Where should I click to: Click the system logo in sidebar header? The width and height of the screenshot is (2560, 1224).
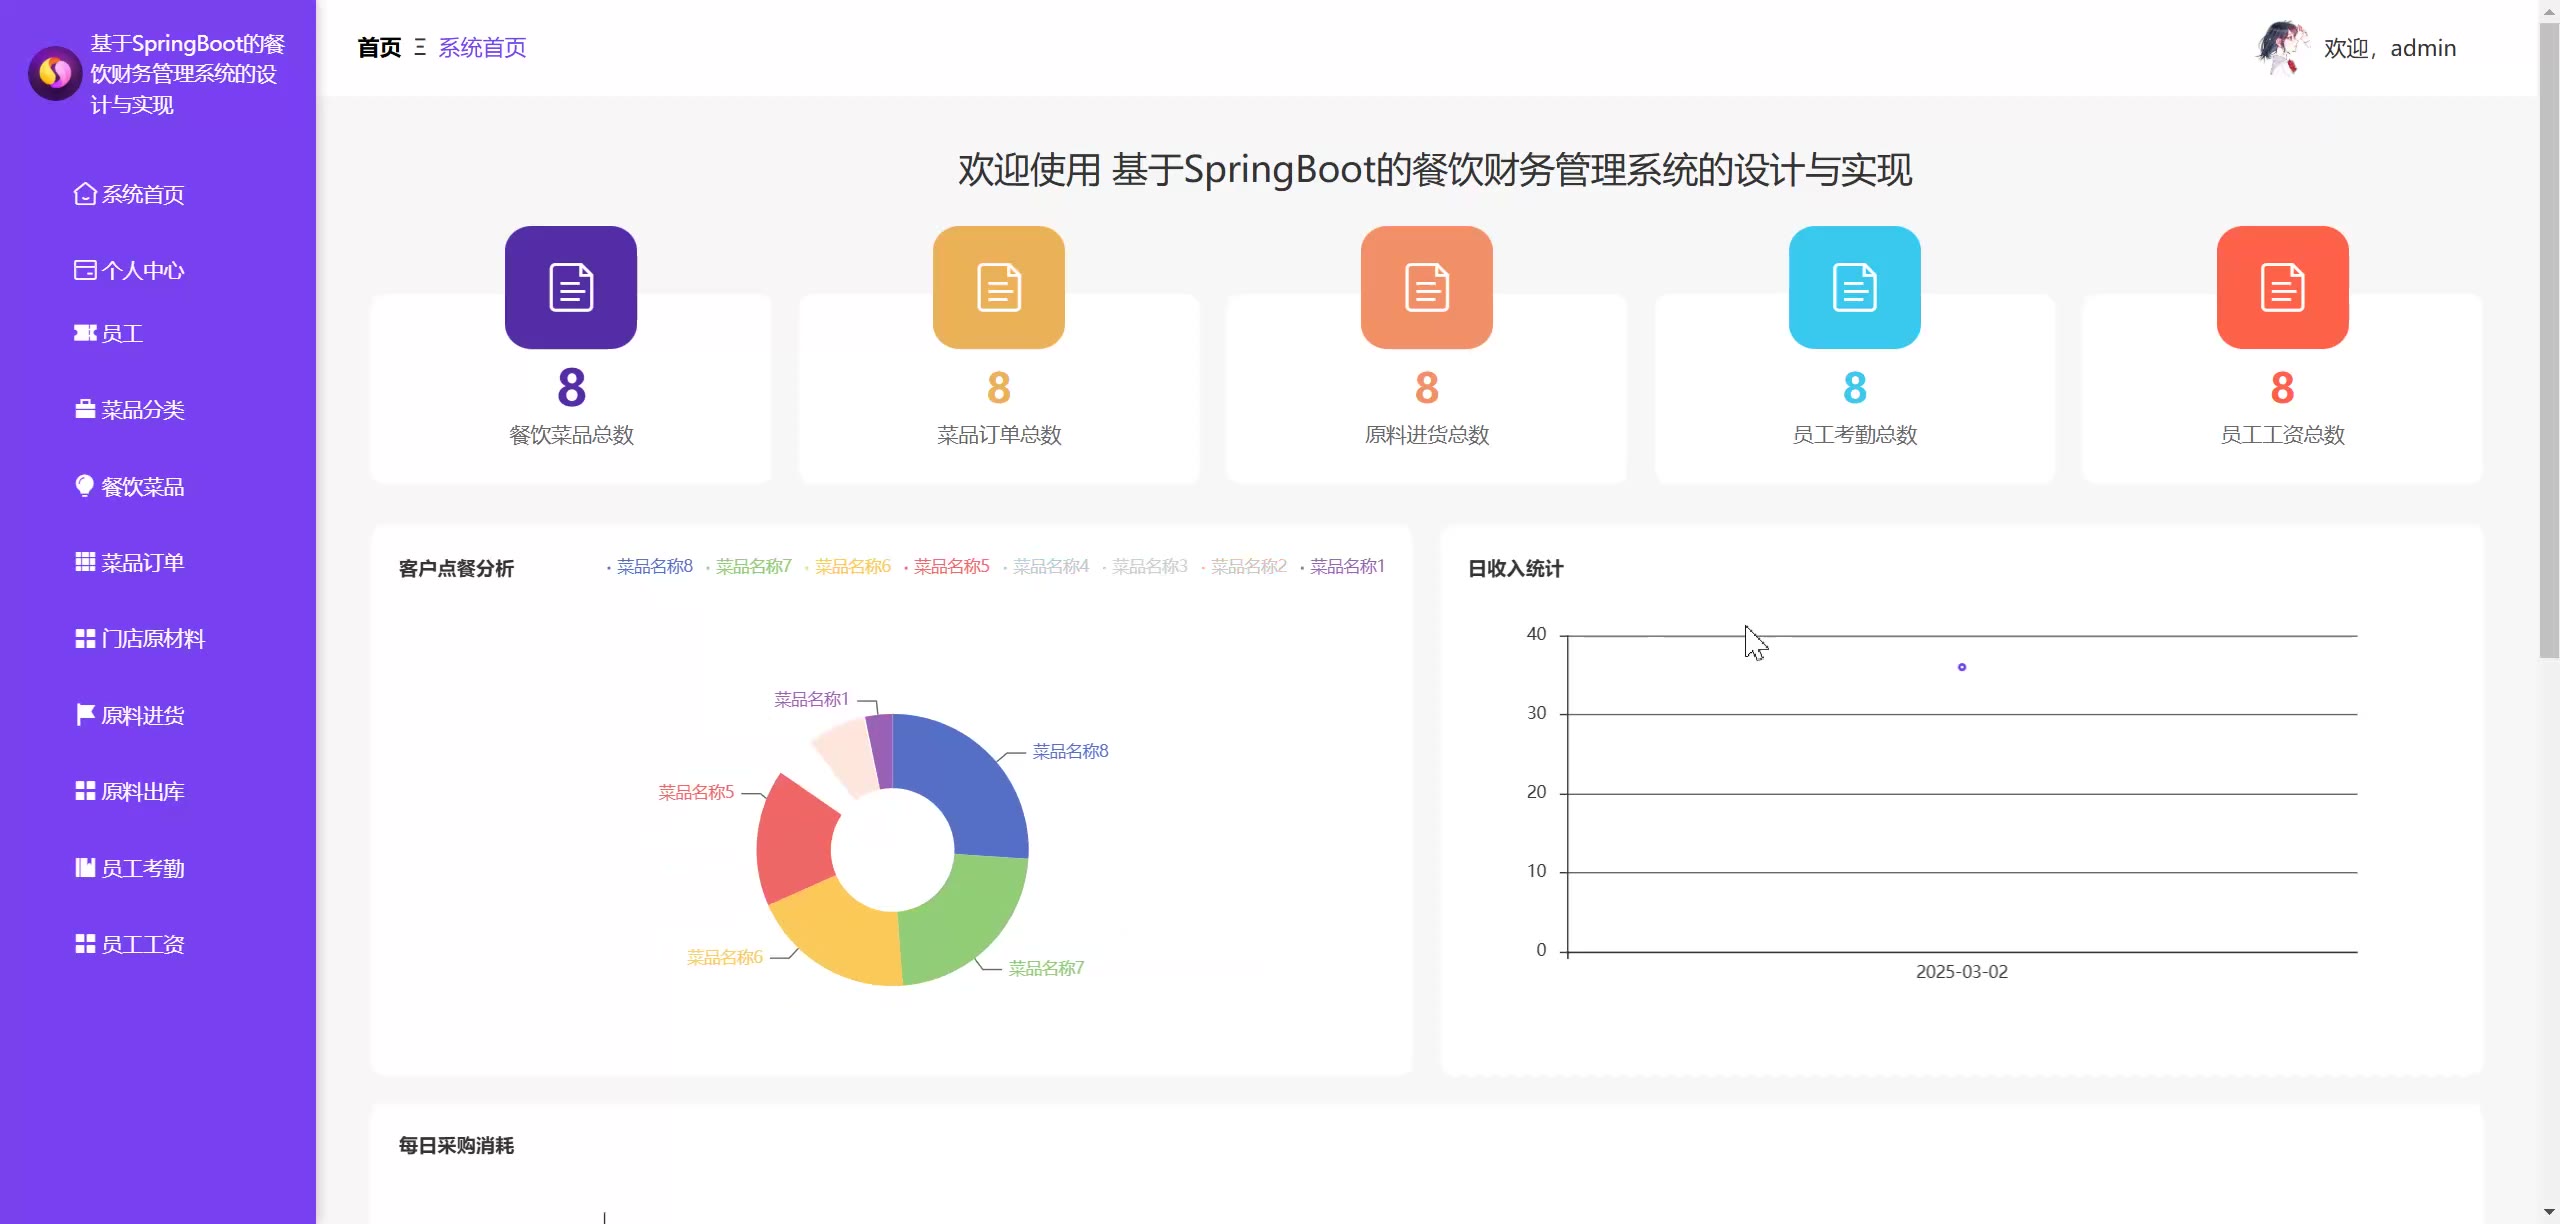(x=55, y=73)
